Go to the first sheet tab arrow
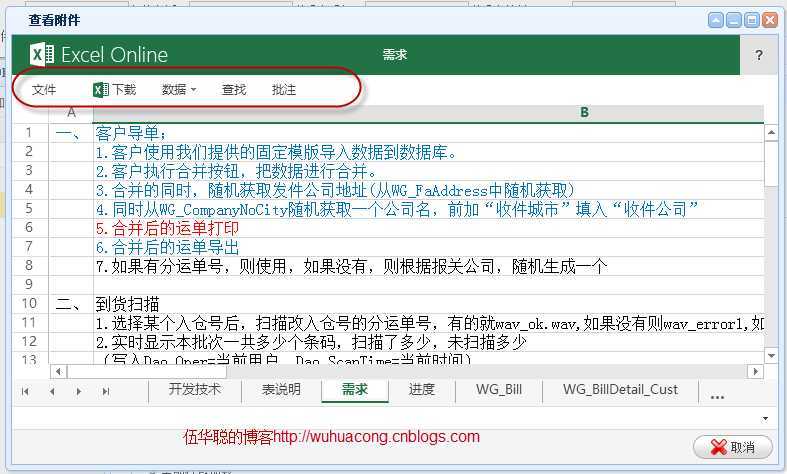The height and width of the screenshot is (474, 787). click(25, 391)
